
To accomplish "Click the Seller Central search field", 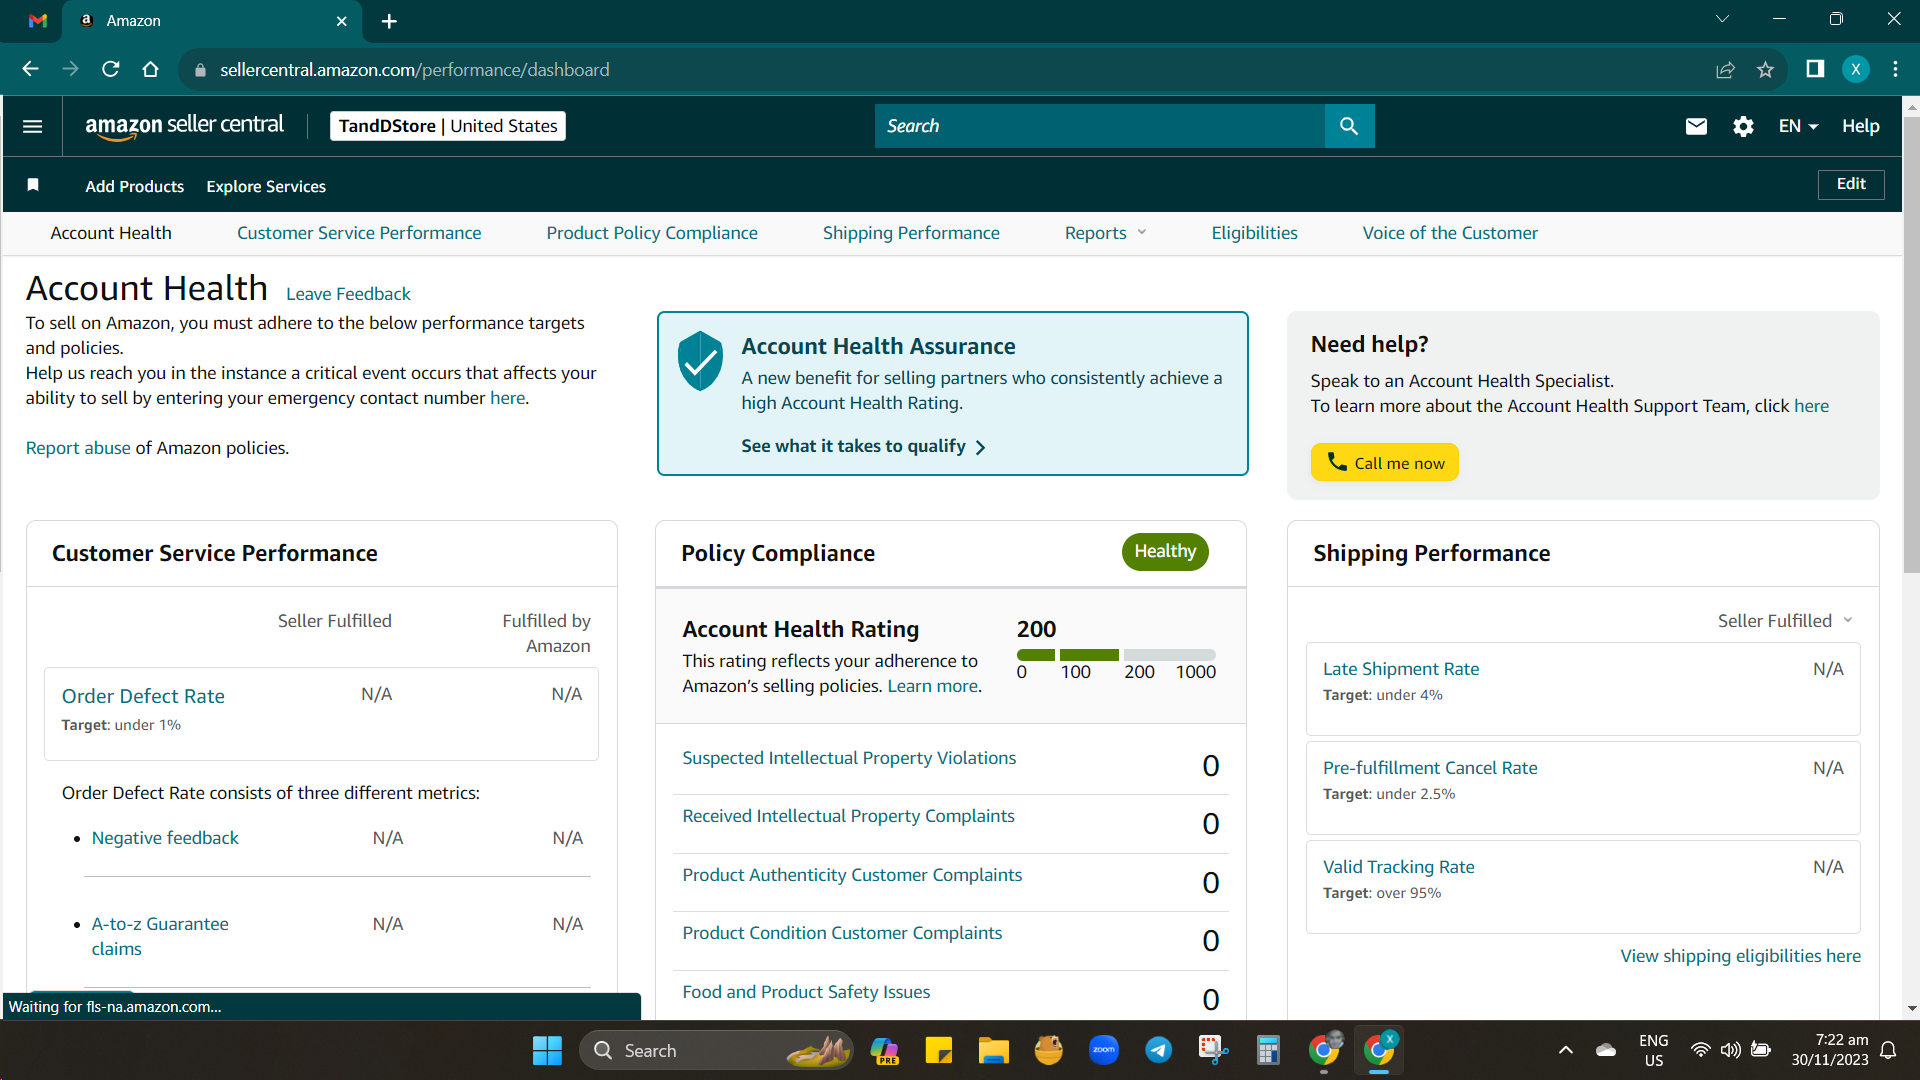I will pyautogui.click(x=1100, y=126).
